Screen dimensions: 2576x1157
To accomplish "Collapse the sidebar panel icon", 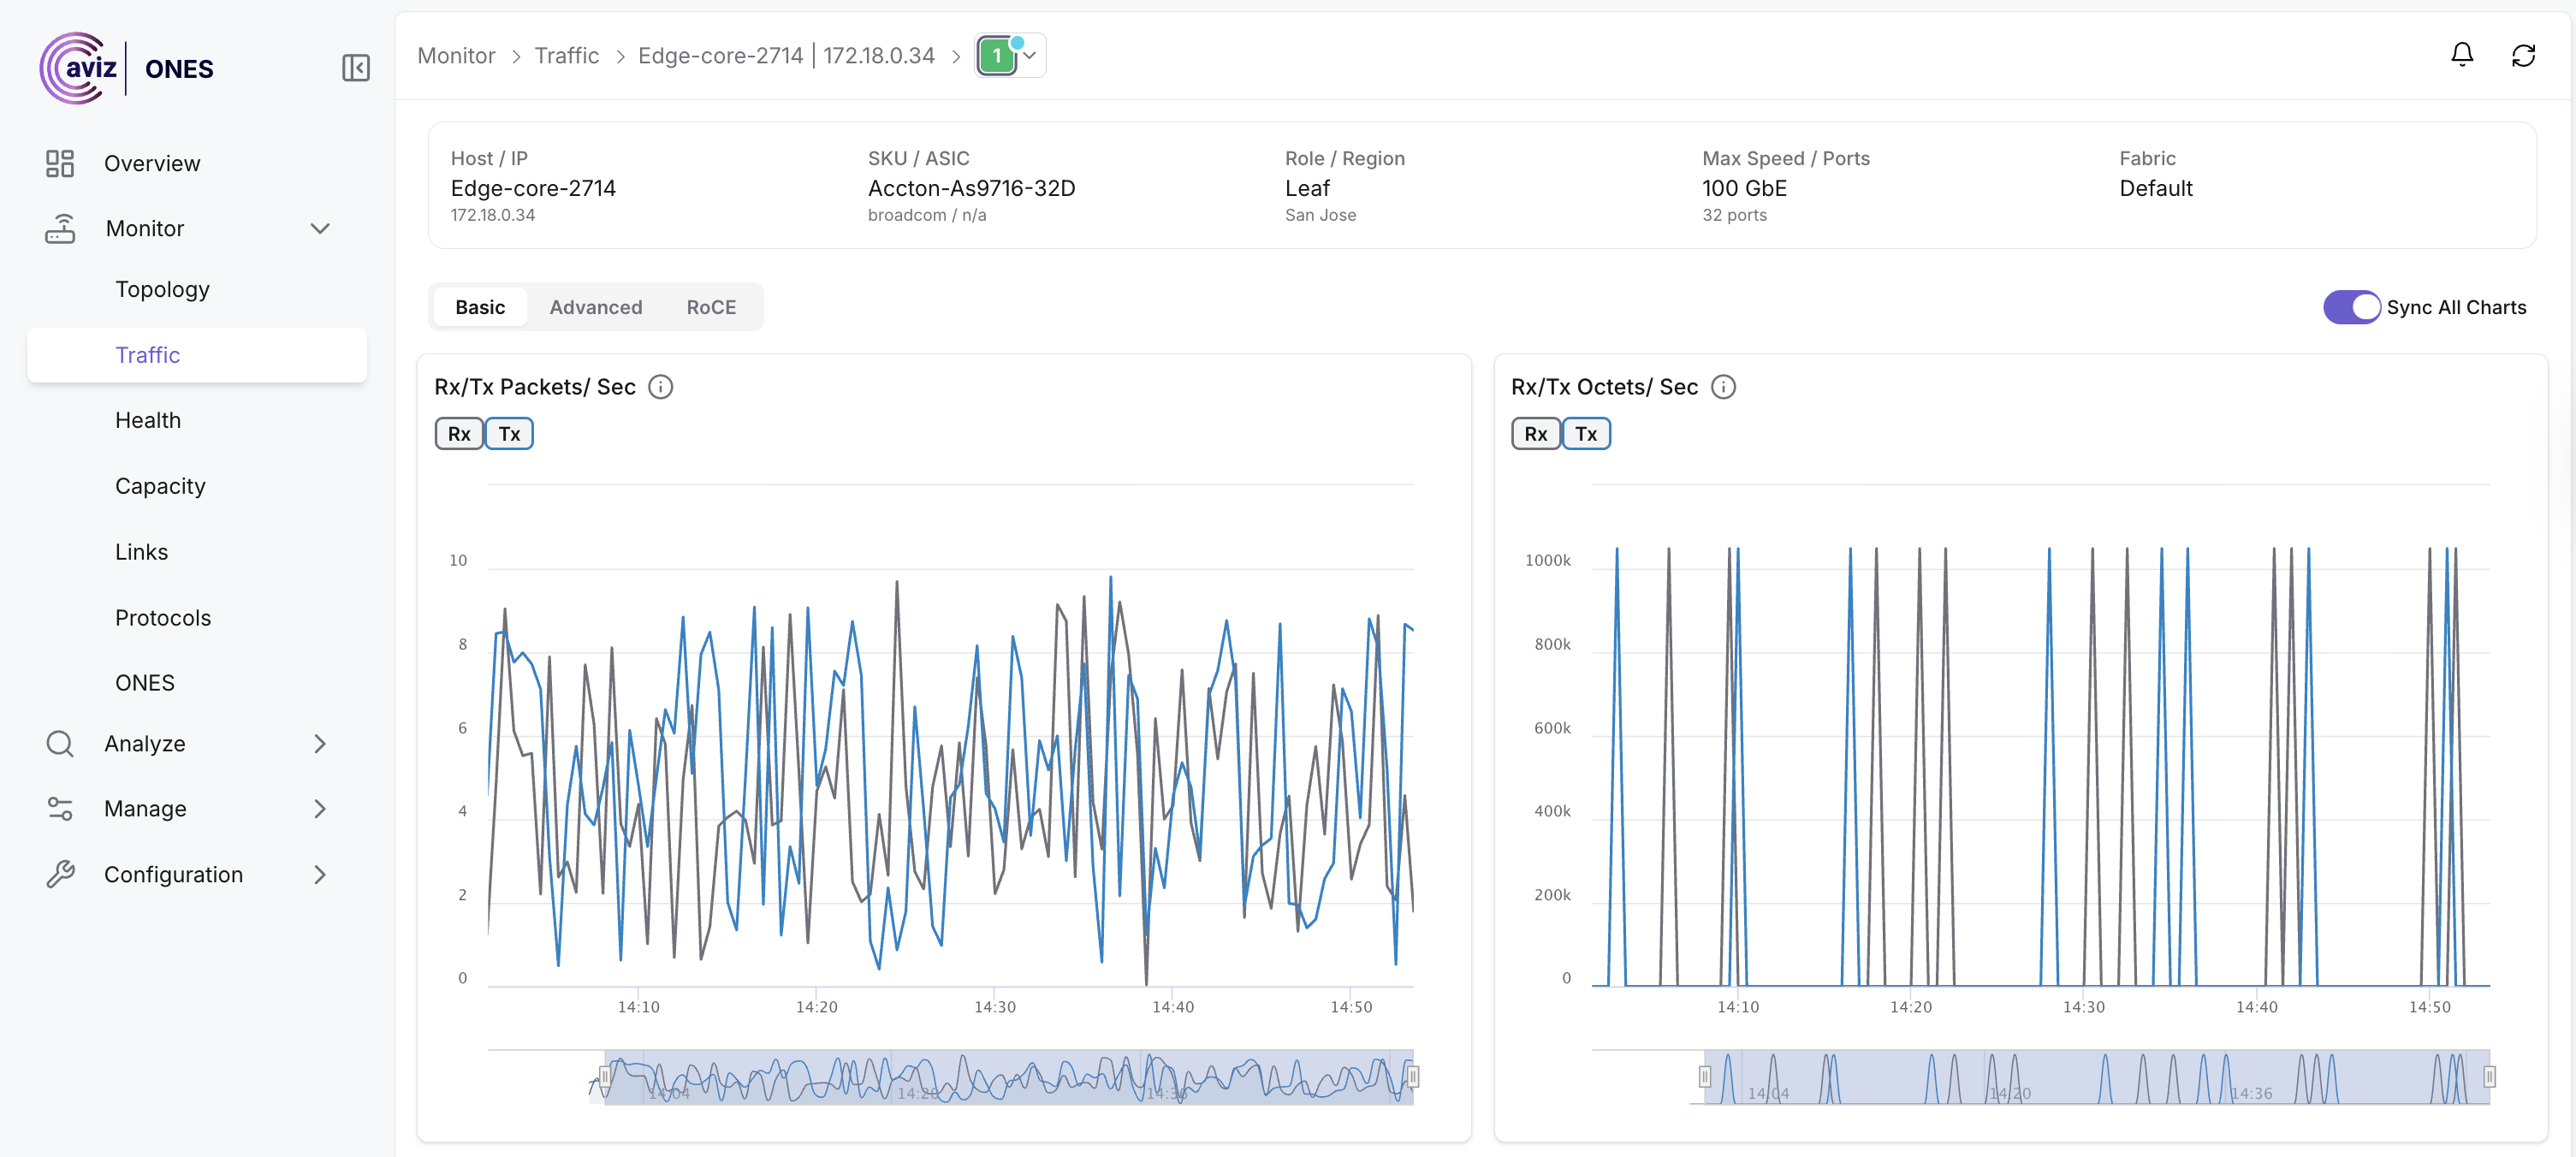I will tap(355, 68).
